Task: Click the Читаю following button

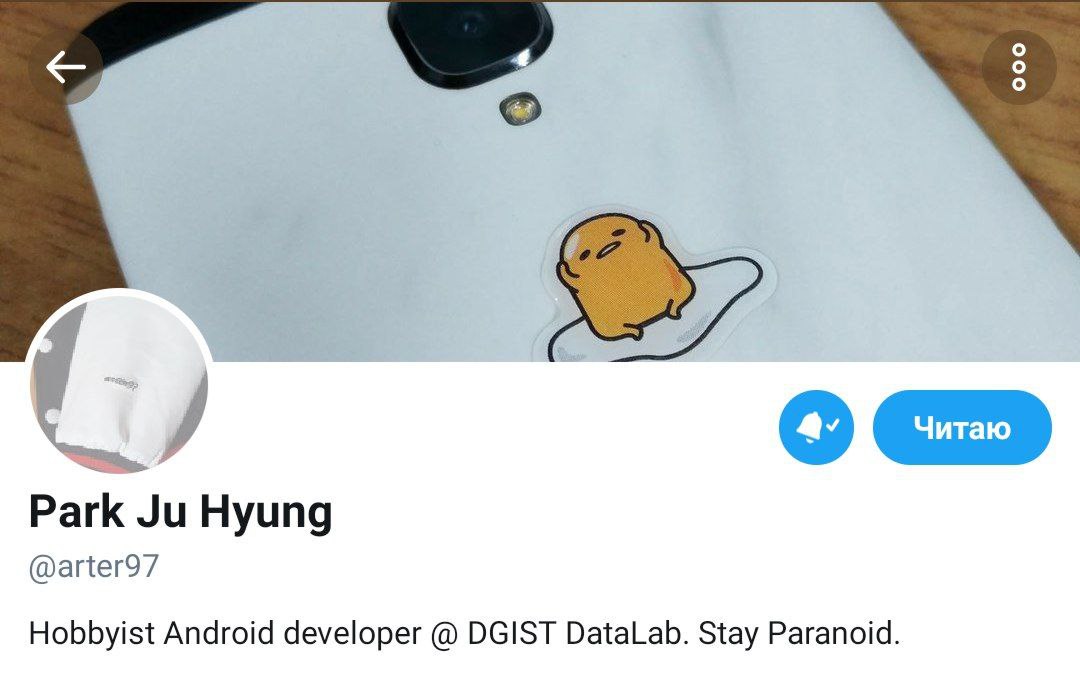Action: (x=962, y=427)
